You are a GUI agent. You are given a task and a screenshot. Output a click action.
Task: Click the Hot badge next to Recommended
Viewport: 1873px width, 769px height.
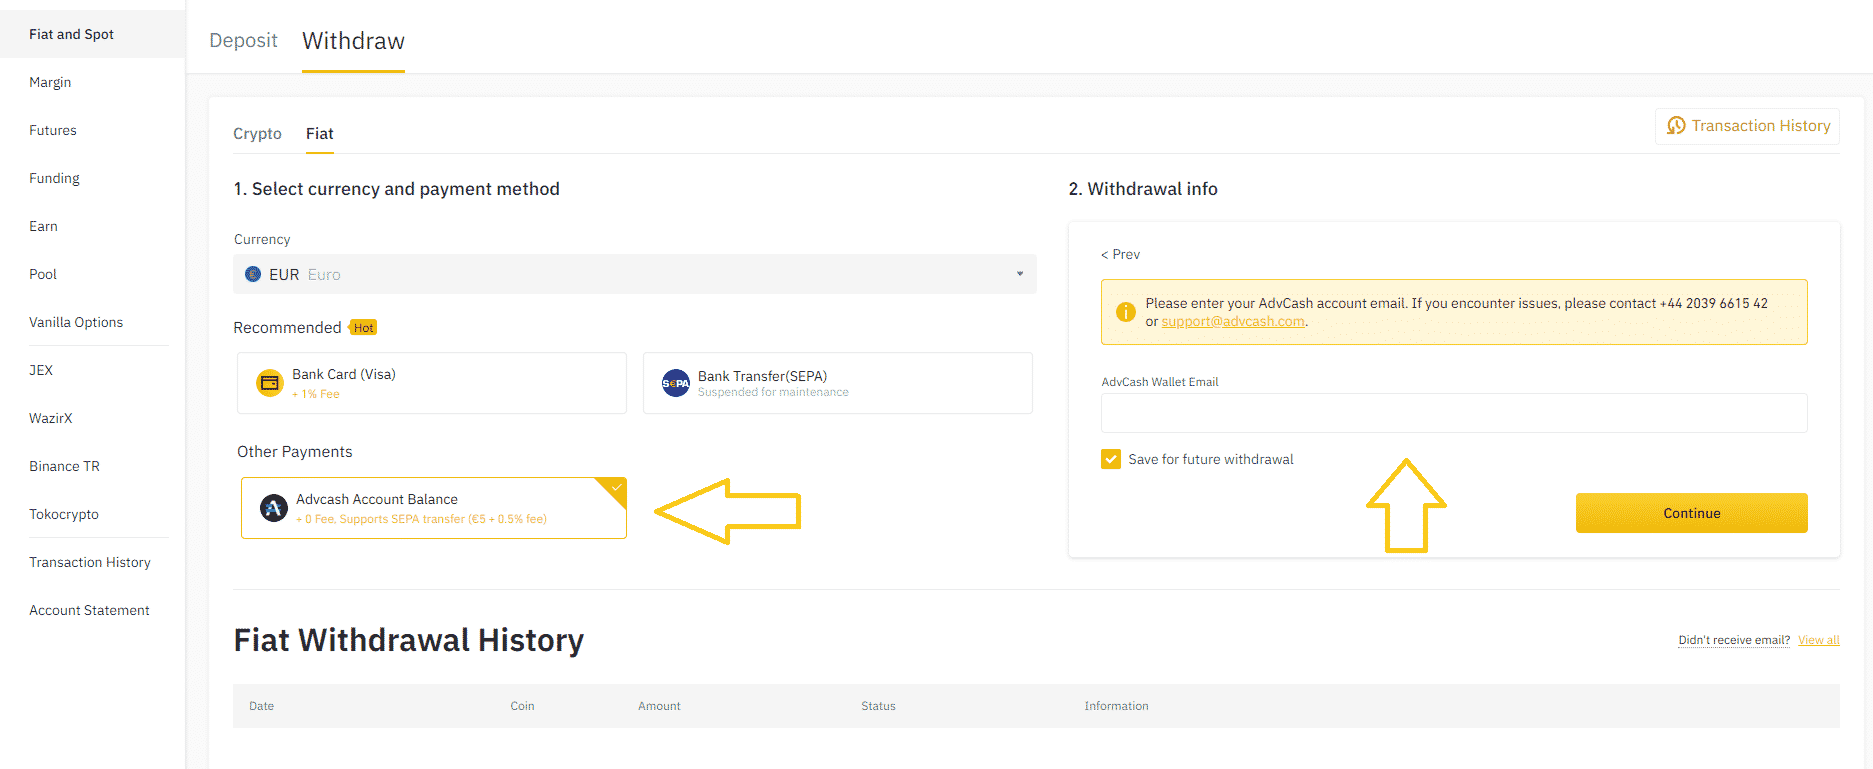click(x=363, y=328)
